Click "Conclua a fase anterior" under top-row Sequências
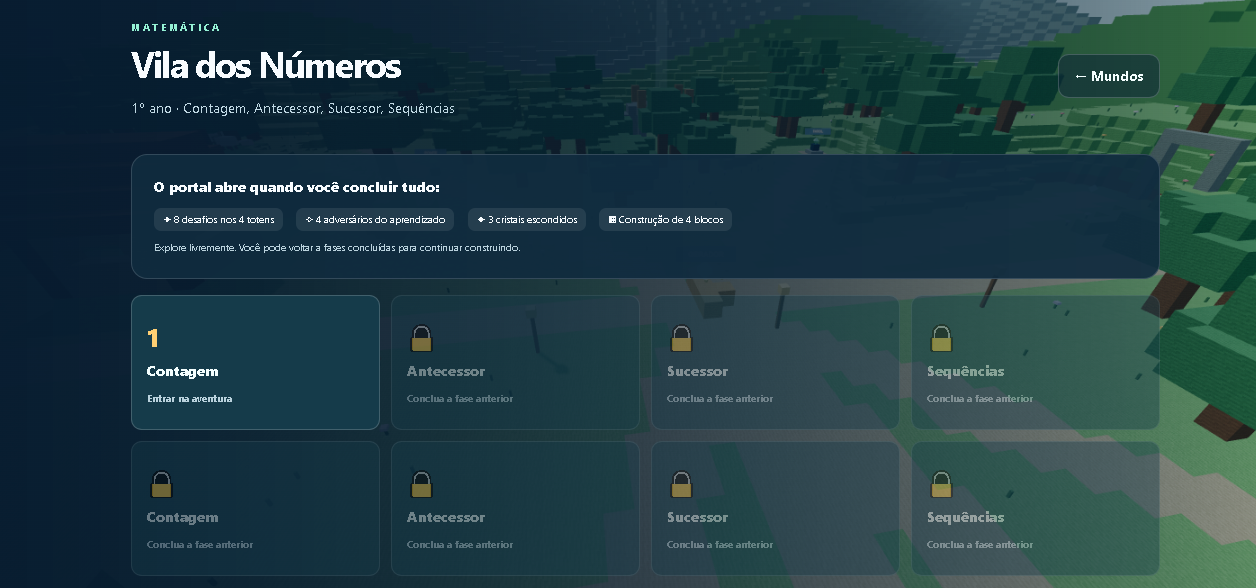 pos(980,399)
